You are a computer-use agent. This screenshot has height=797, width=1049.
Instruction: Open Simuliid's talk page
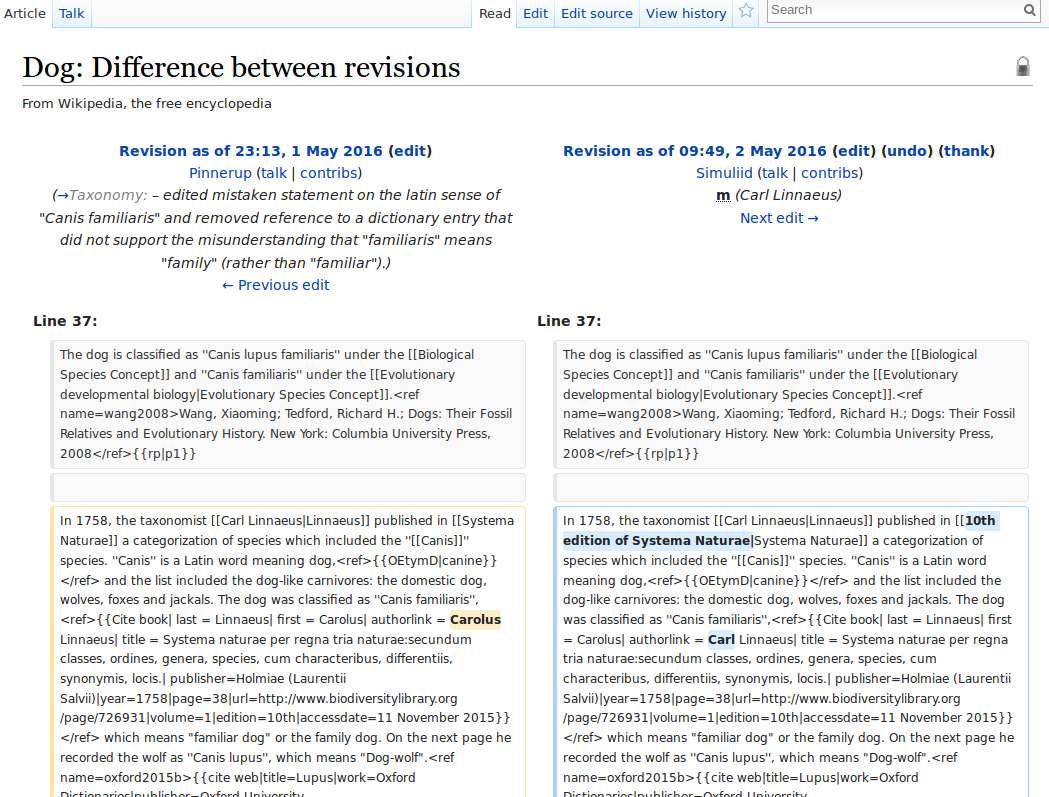[x=775, y=173]
